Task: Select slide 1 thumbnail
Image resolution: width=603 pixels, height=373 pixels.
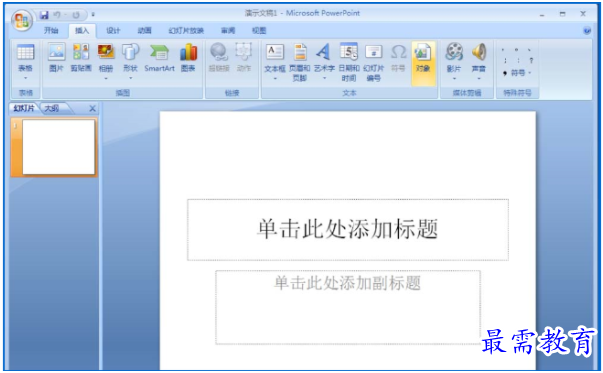Action: 58,147
